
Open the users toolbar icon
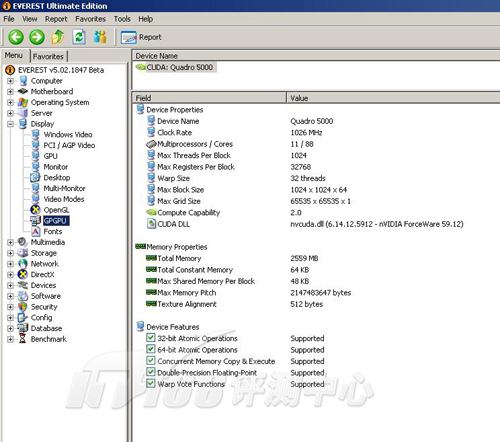100,37
